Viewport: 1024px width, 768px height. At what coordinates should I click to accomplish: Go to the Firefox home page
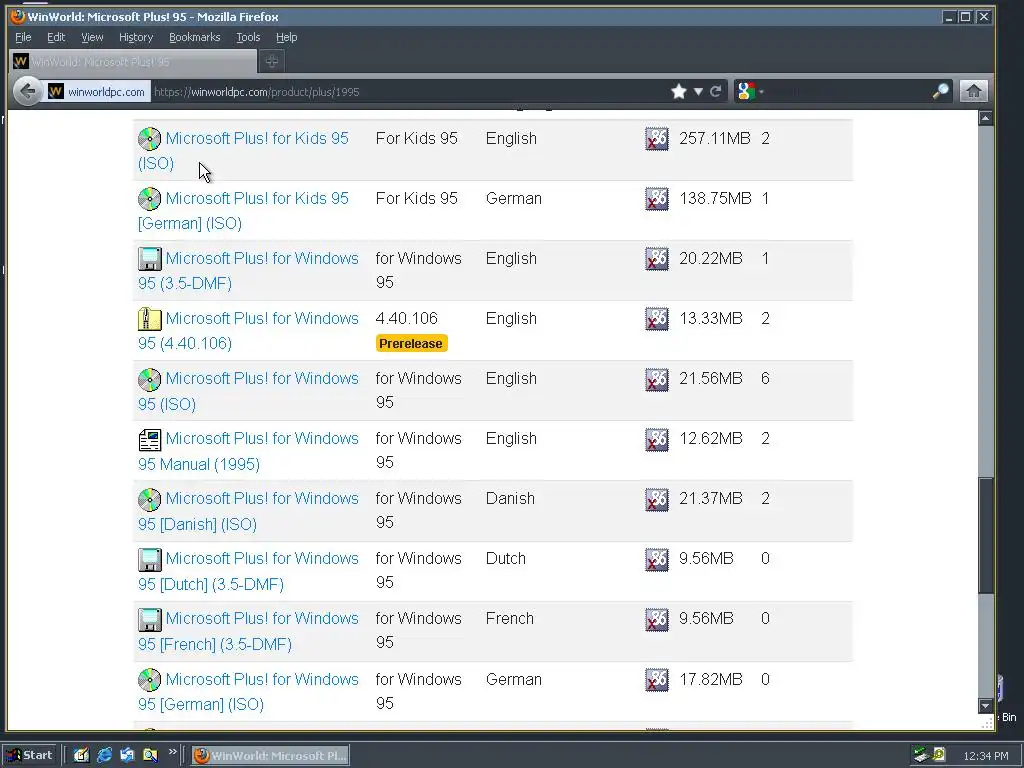tap(973, 91)
